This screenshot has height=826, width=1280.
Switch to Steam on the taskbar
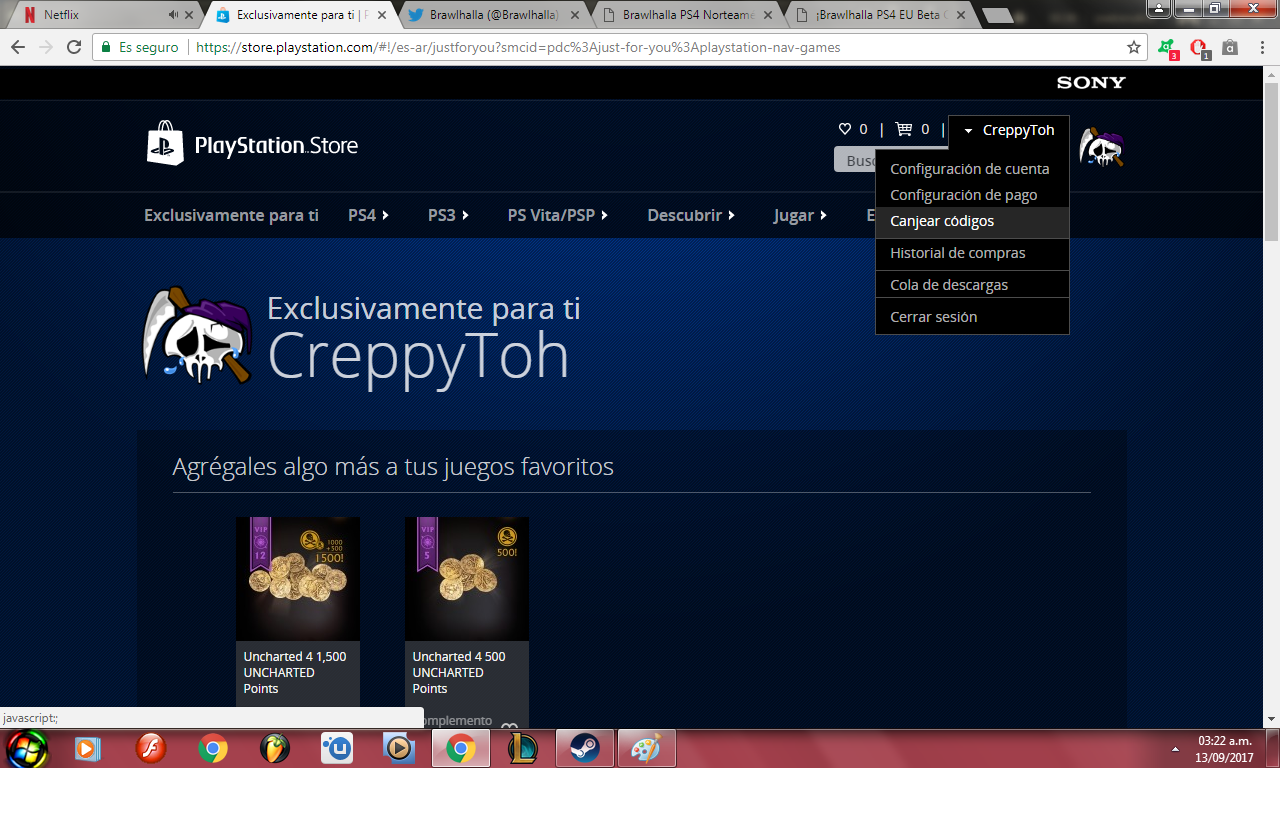[x=585, y=748]
